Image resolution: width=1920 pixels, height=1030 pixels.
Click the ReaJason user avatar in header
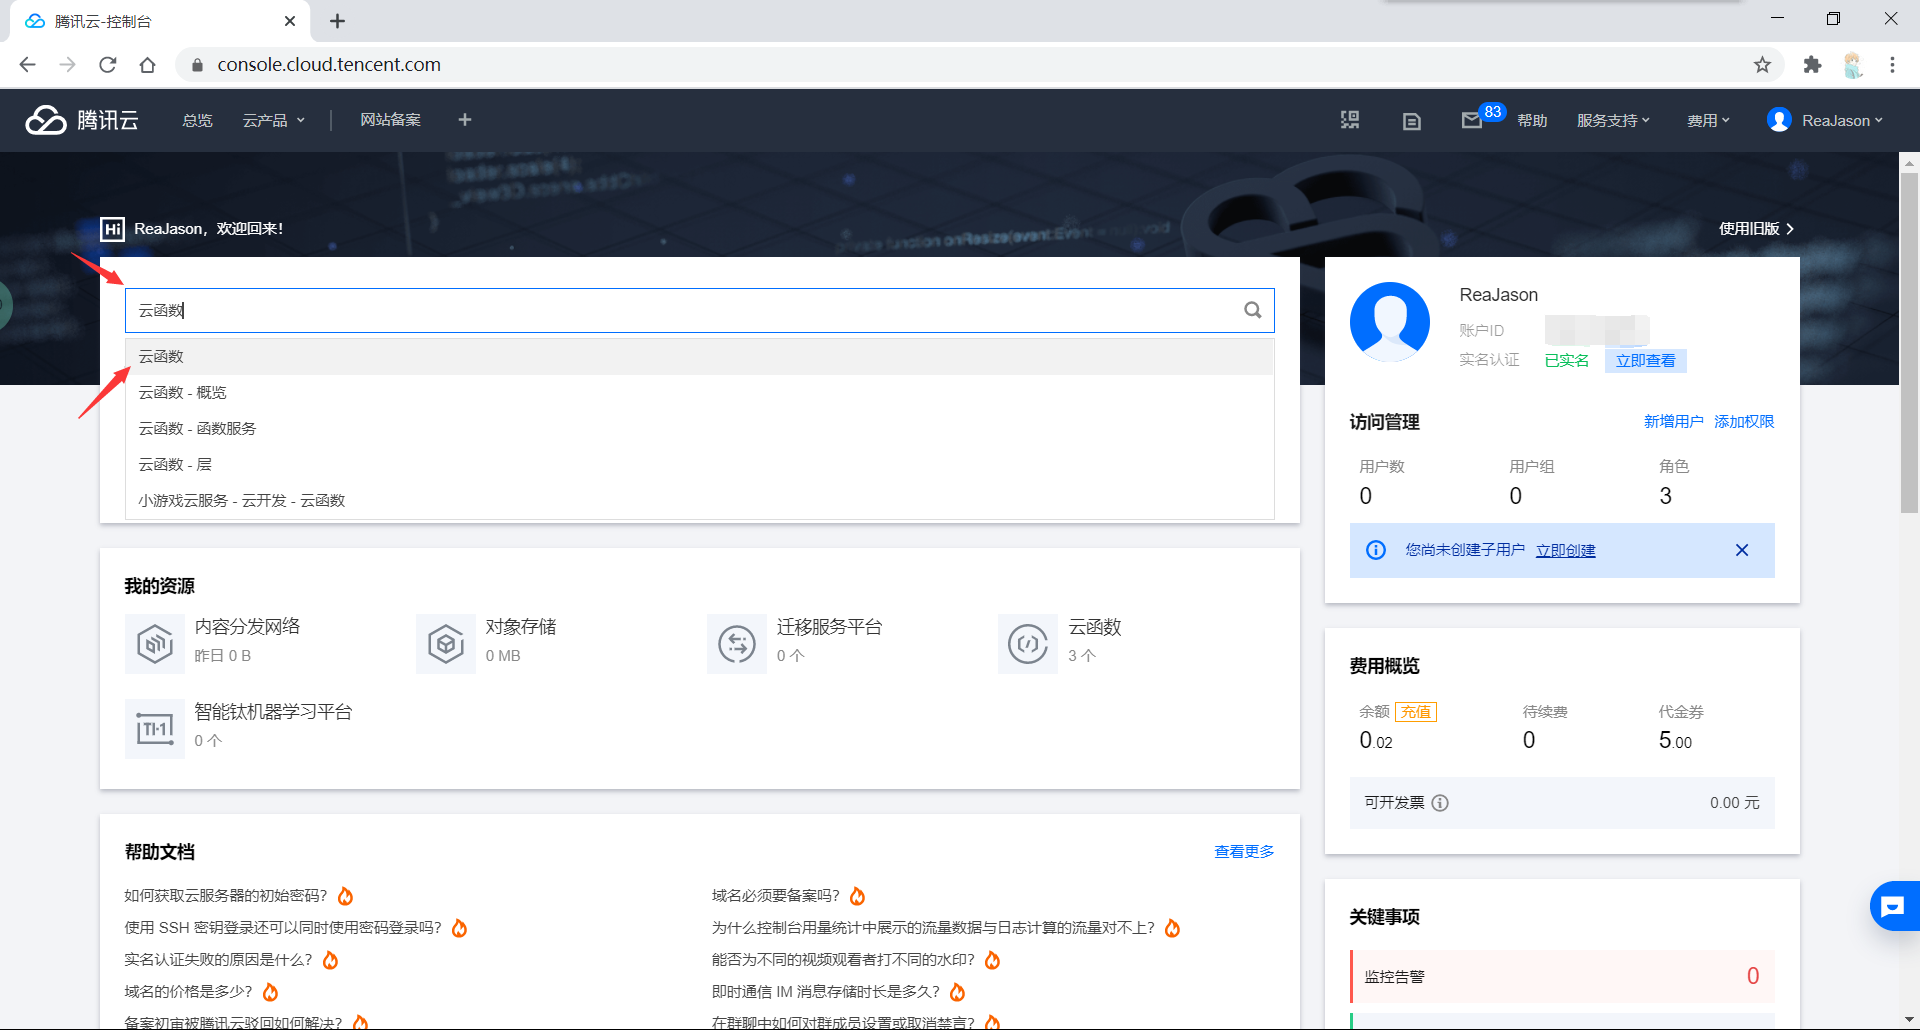(1779, 120)
